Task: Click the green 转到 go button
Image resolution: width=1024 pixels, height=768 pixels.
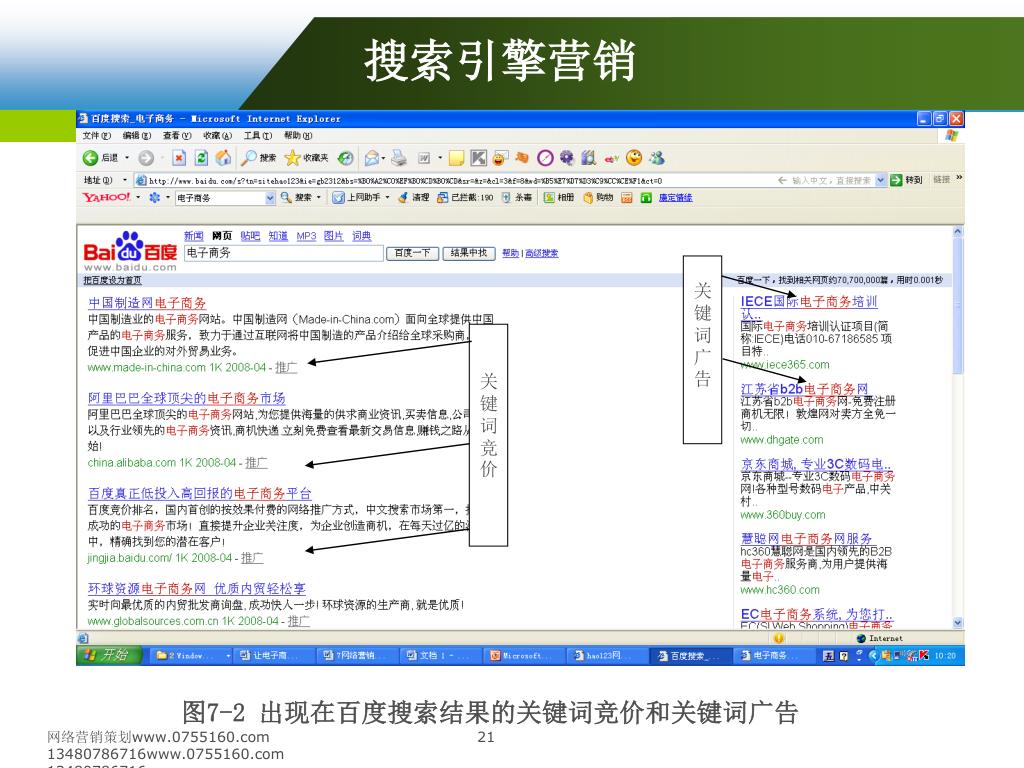Action: tap(906, 180)
